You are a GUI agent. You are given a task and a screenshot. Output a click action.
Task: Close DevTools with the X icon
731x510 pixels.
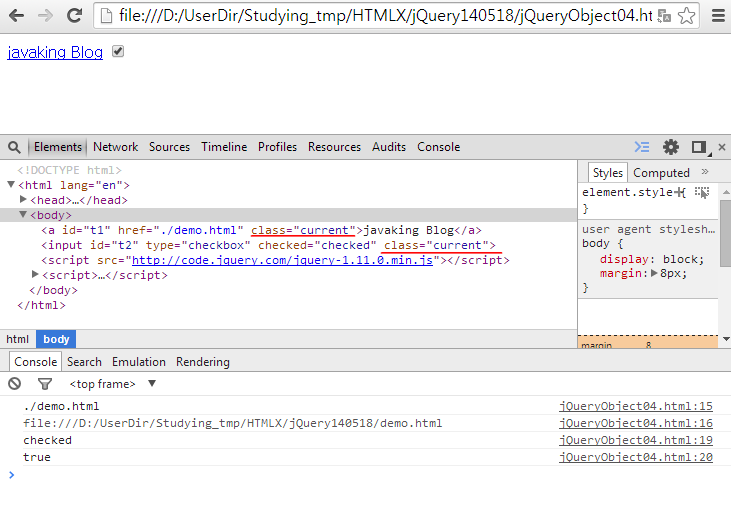pyautogui.click(x=722, y=147)
